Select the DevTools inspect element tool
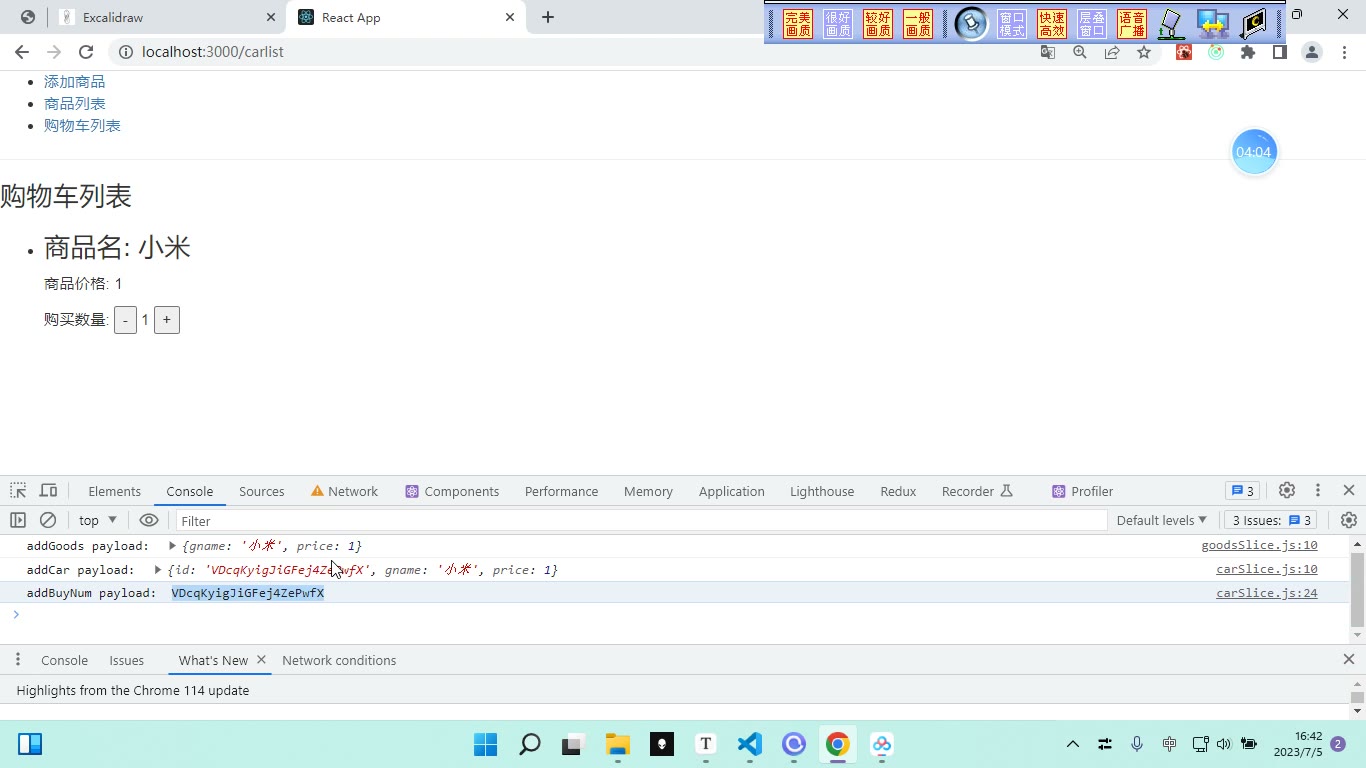Screen dimensions: 1366x768 [x=18, y=491]
